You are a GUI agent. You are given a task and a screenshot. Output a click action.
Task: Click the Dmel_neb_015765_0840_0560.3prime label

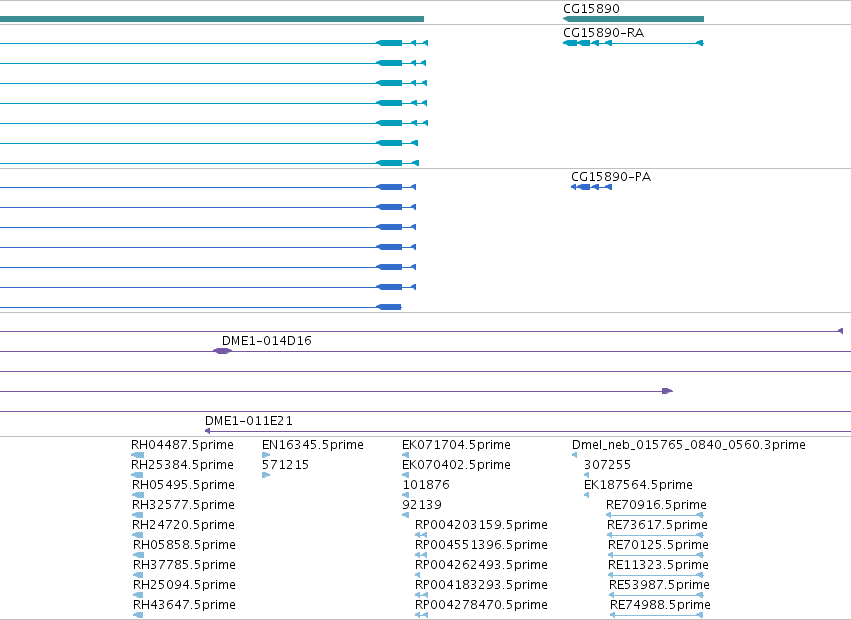pos(689,445)
